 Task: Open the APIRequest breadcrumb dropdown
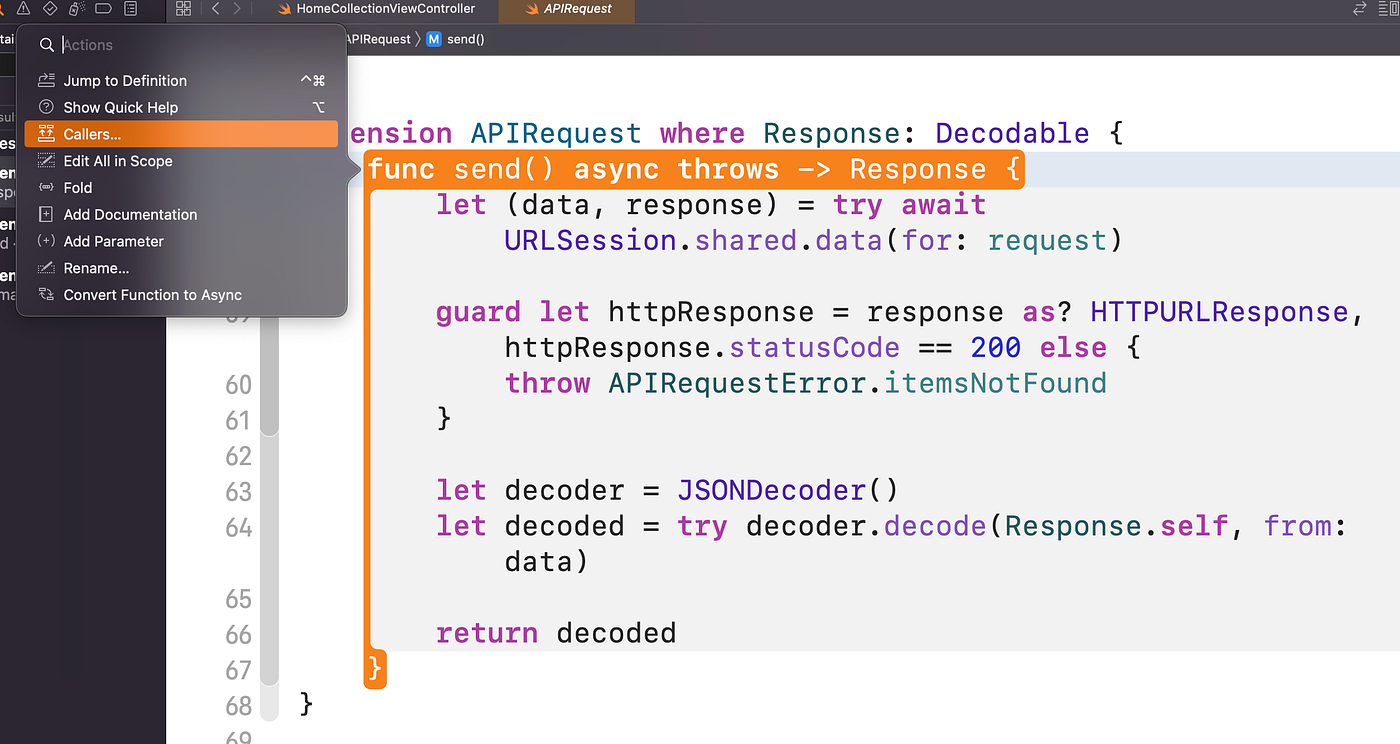(x=377, y=39)
